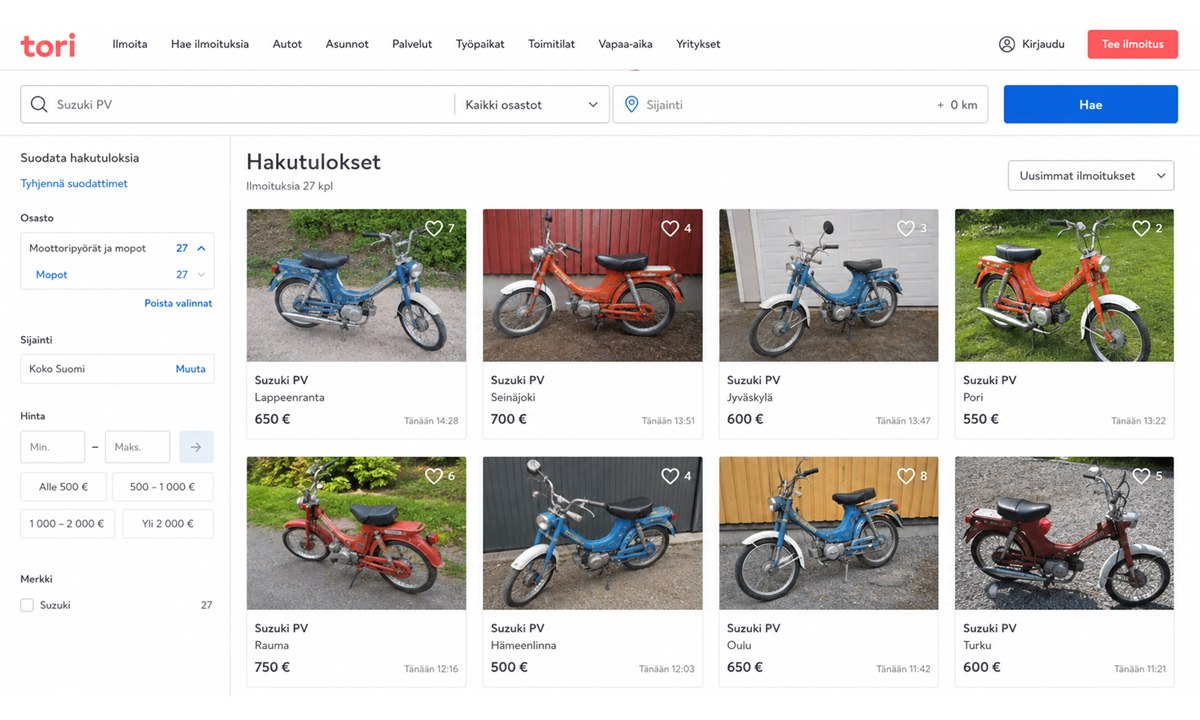Click the user profile icon by Kirjaudu
This screenshot has width=1200, height=720.
[1007, 44]
